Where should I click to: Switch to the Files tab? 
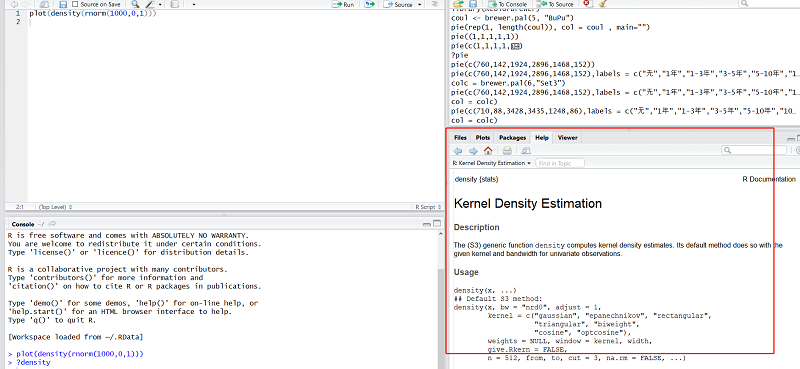(460, 137)
